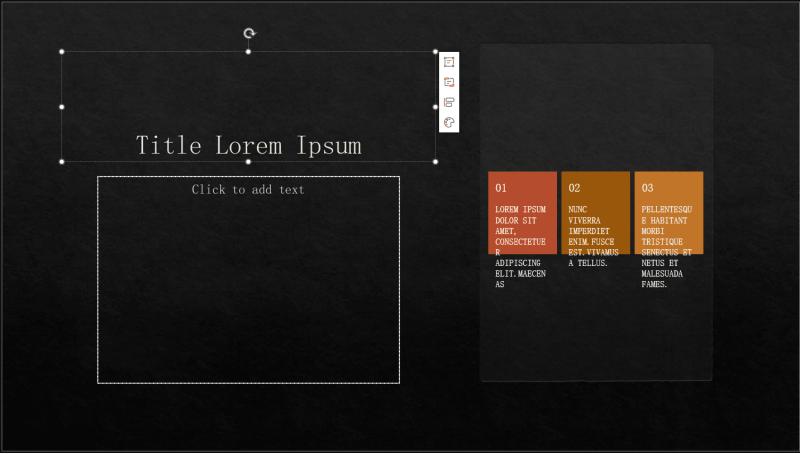Click the top-center handle below the rotate icon
This screenshot has height=454, width=800.
[x=248, y=52]
